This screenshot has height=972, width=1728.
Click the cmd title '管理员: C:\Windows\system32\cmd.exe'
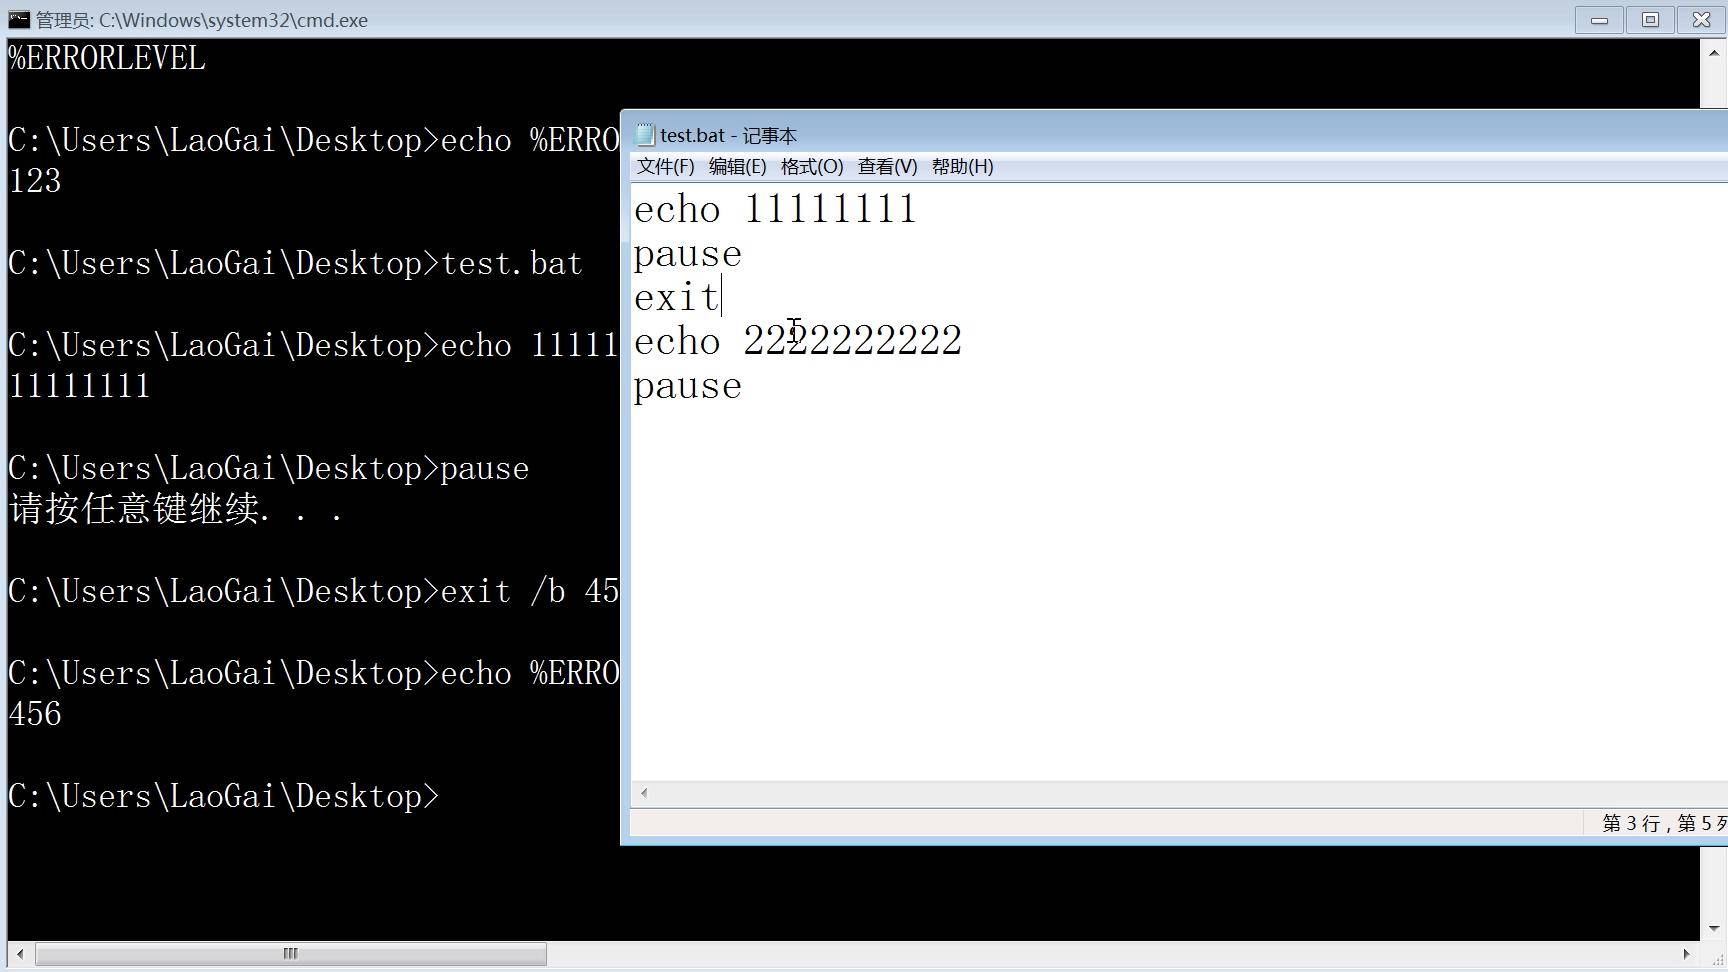point(202,20)
